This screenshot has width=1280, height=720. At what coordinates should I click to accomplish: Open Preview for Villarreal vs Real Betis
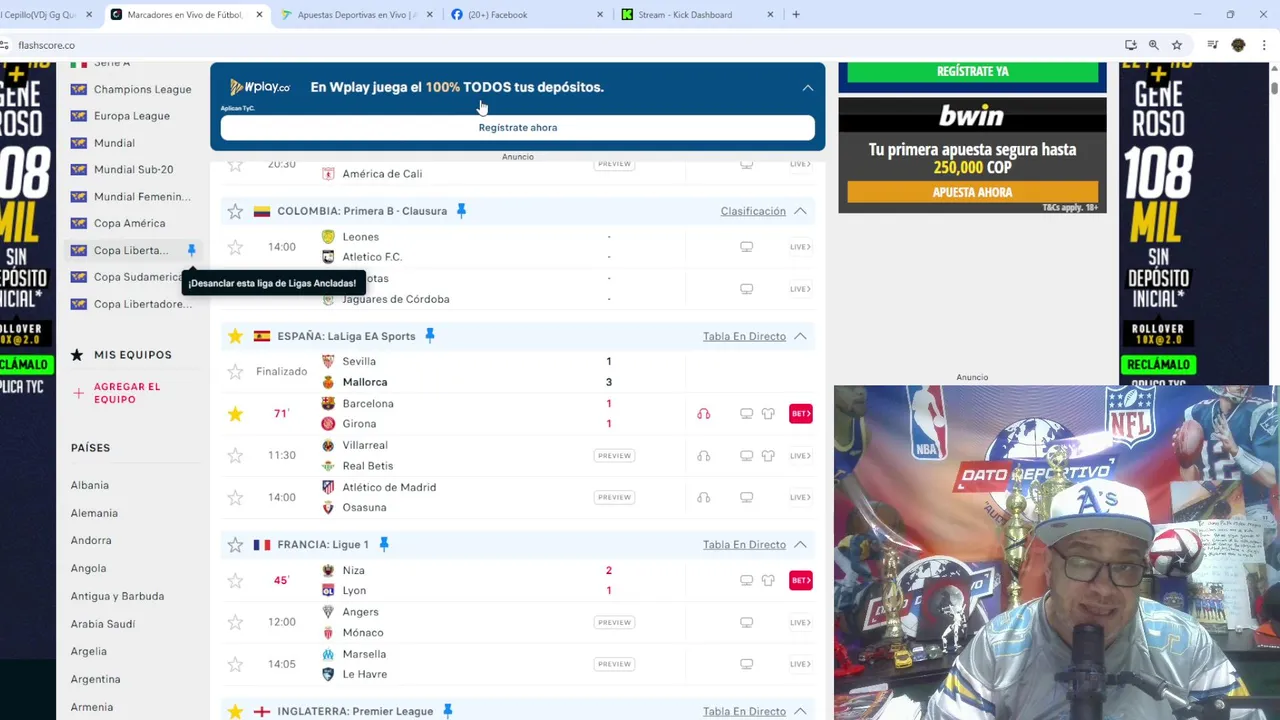pyautogui.click(x=614, y=456)
